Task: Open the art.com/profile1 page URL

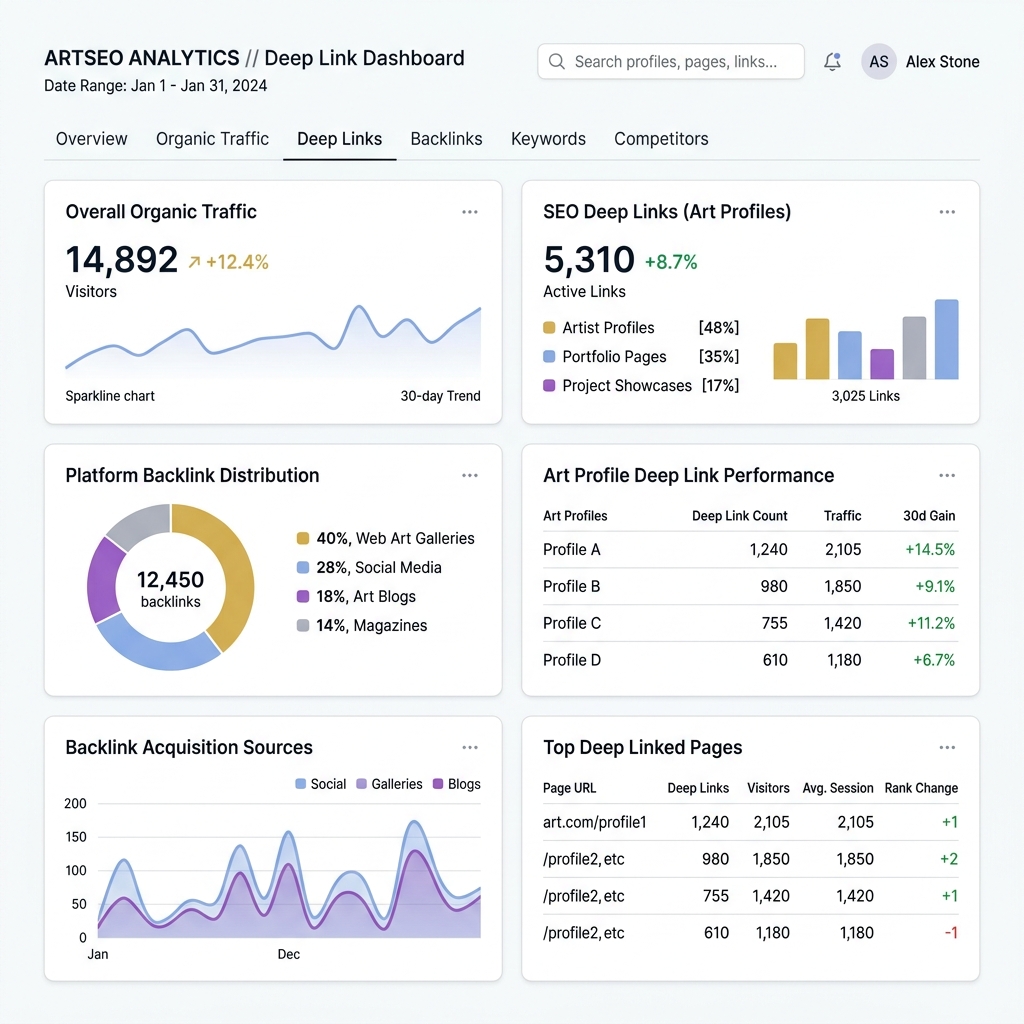Action: (x=594, y=822)
